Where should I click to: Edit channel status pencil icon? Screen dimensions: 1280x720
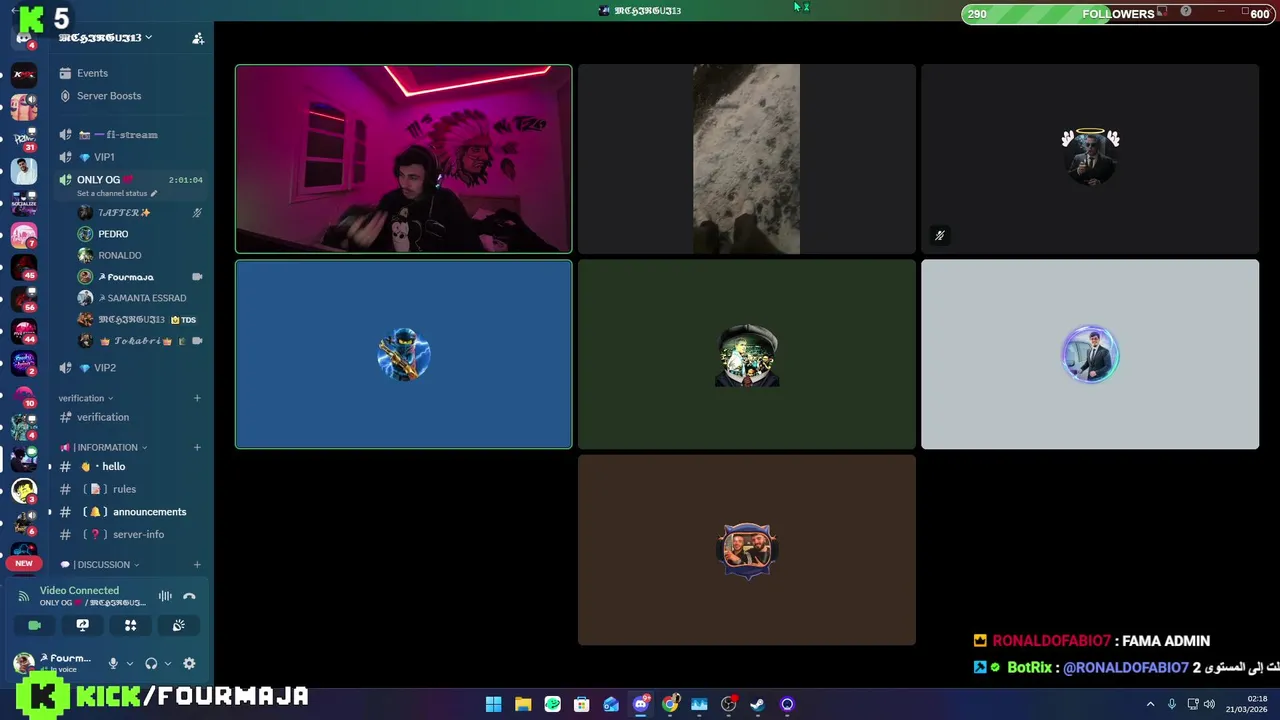[x=153, y=193]
